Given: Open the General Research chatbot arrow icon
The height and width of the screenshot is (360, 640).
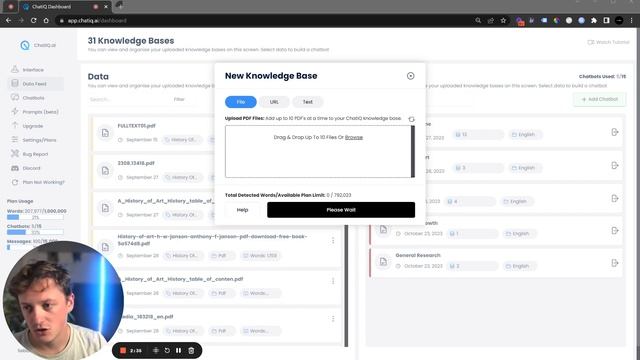Looking at the screenshot, I should pos(615,263).
